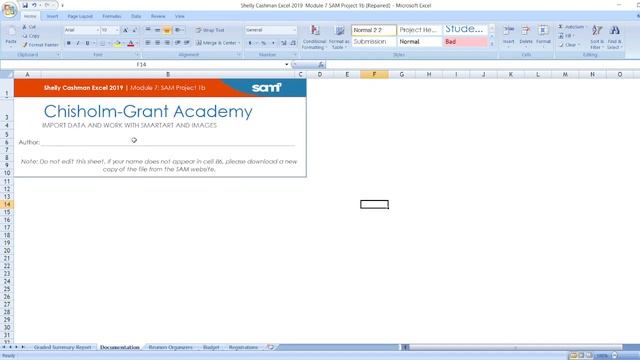640x360 pixels.
Task: Open the round Office button menu
Action: click(x=9, y=10)
